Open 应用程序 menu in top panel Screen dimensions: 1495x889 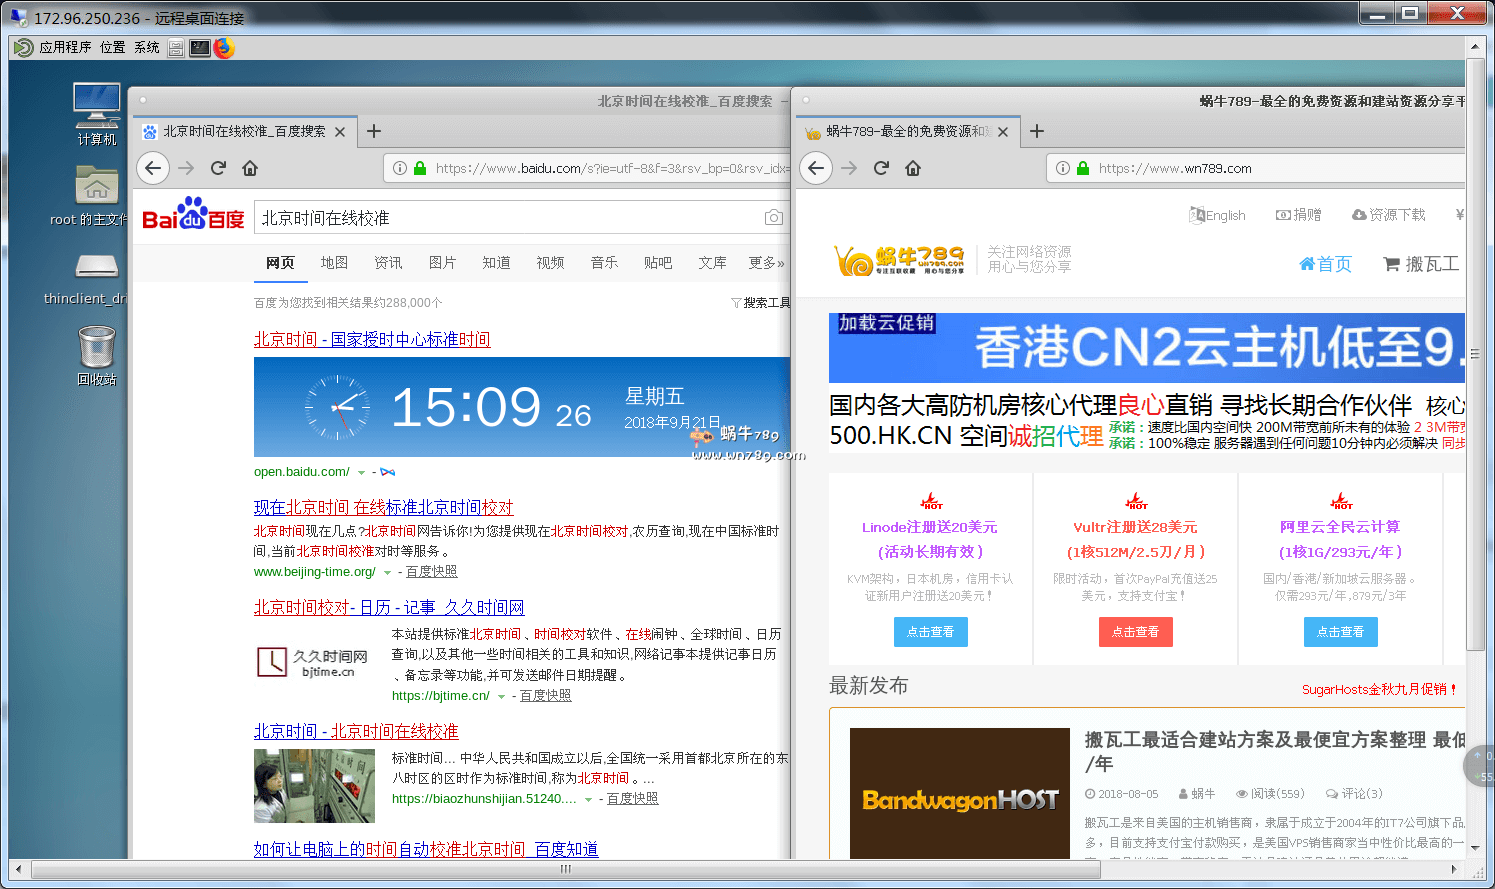[x=64, y=47]
